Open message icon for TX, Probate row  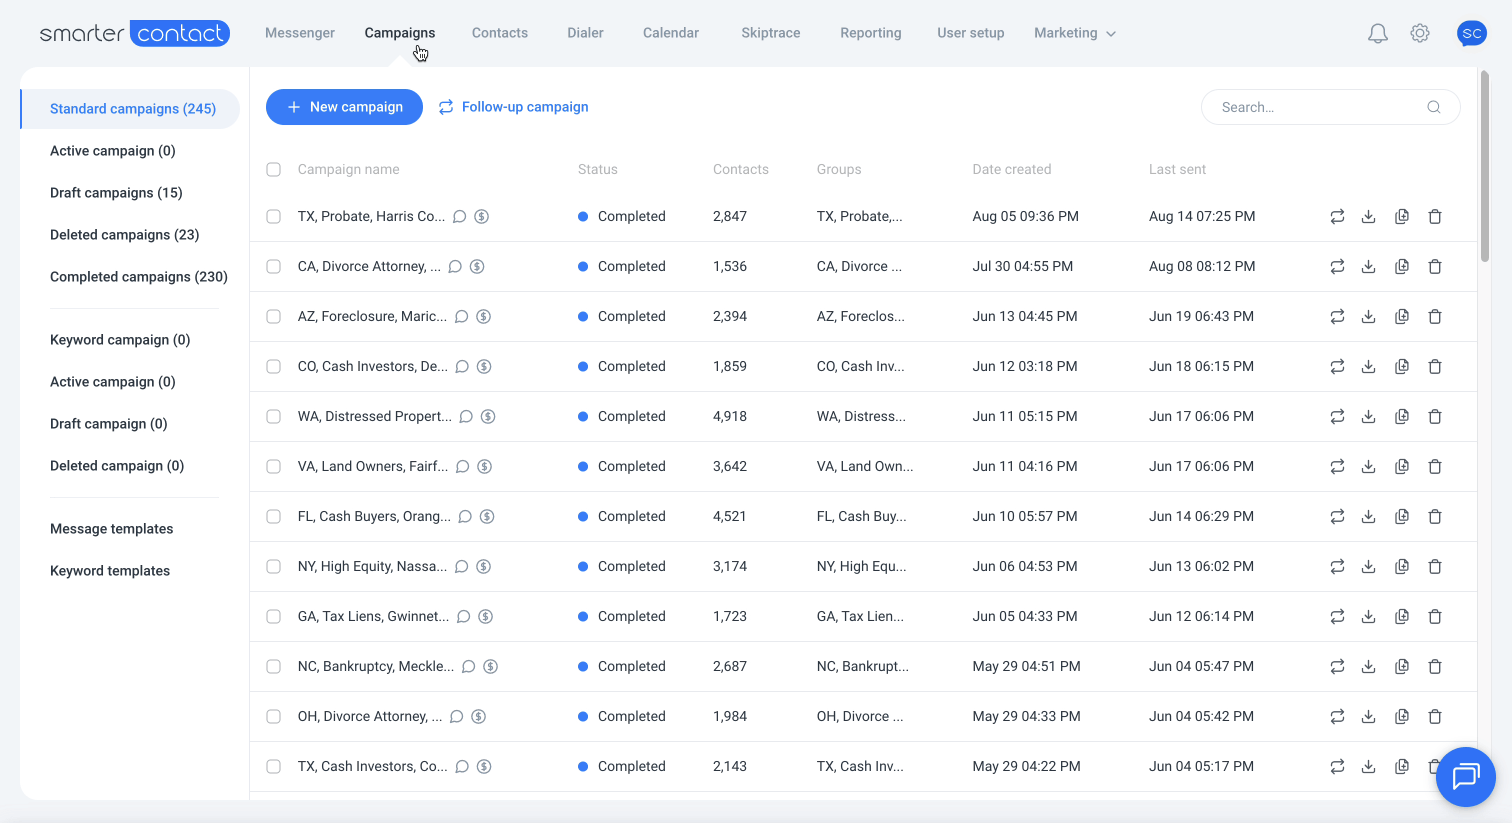pyautogui.click(x=460, y=216)
